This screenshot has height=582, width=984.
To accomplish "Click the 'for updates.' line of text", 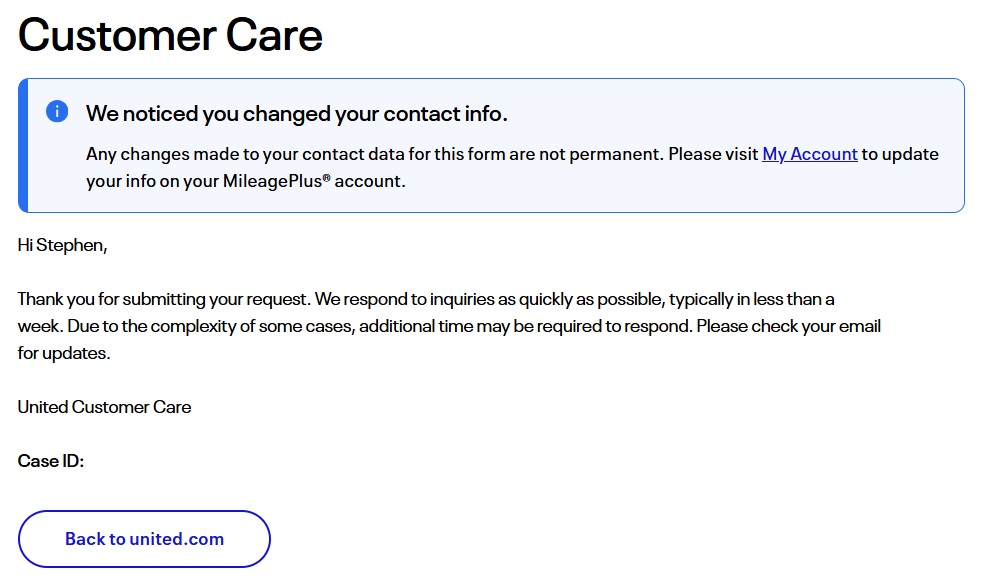I will 63,353.
